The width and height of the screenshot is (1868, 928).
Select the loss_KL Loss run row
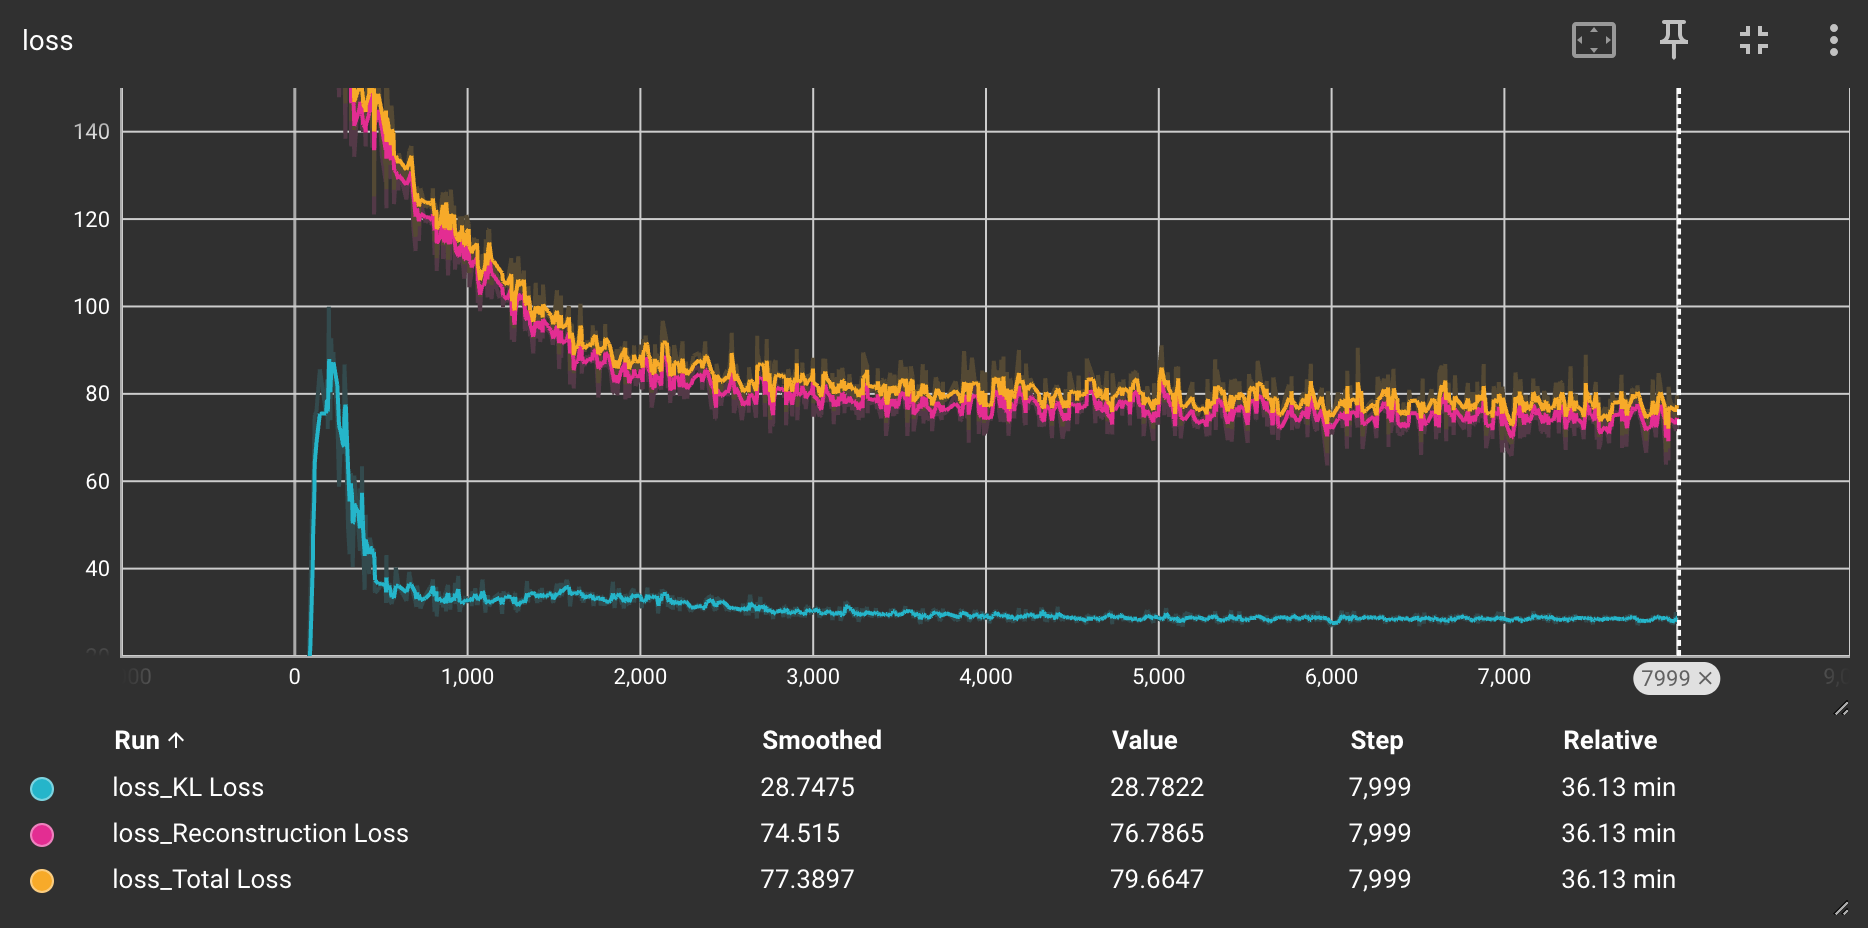click(x=188, y=788)
